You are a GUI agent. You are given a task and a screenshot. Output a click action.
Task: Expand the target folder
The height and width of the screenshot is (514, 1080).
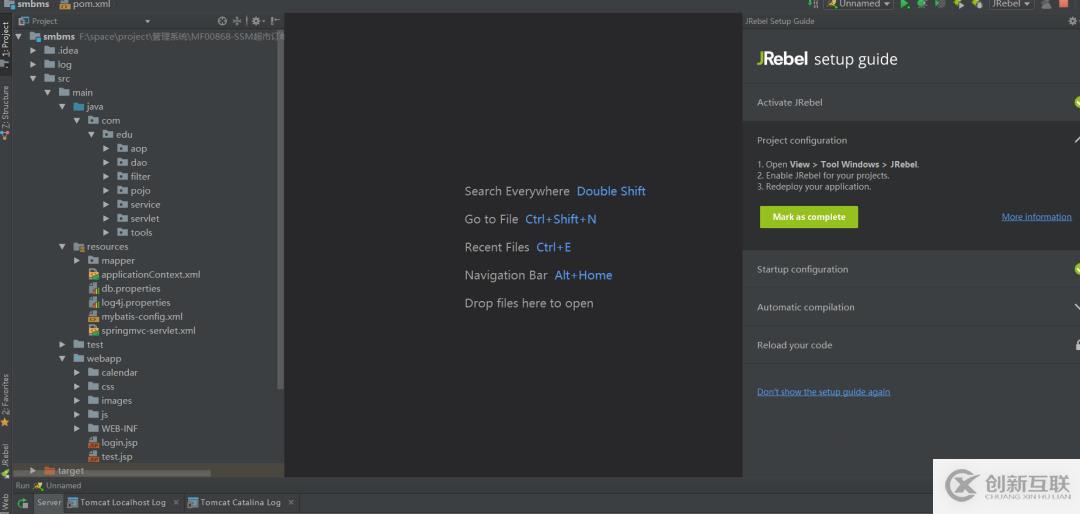(x=33, y=471)
